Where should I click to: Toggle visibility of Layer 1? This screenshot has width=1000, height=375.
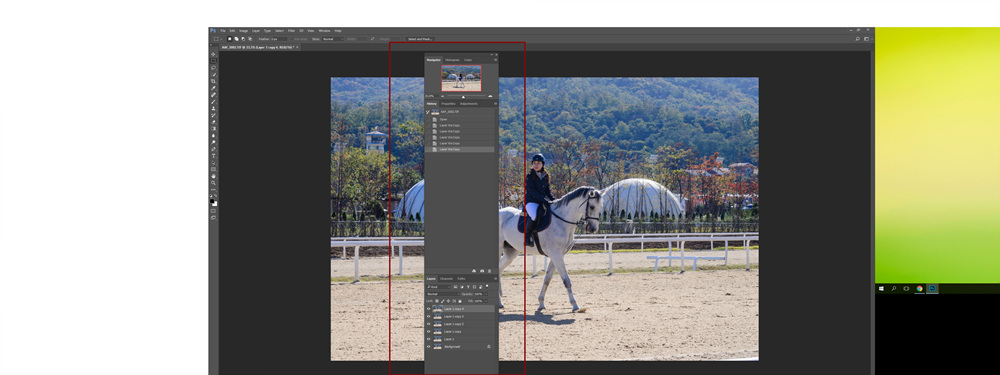429,339
